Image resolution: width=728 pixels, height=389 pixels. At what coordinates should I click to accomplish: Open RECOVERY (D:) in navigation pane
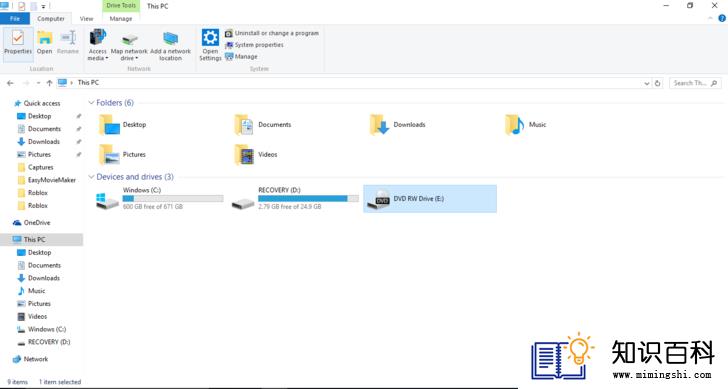pyautogui.click(x=49, y=342)
